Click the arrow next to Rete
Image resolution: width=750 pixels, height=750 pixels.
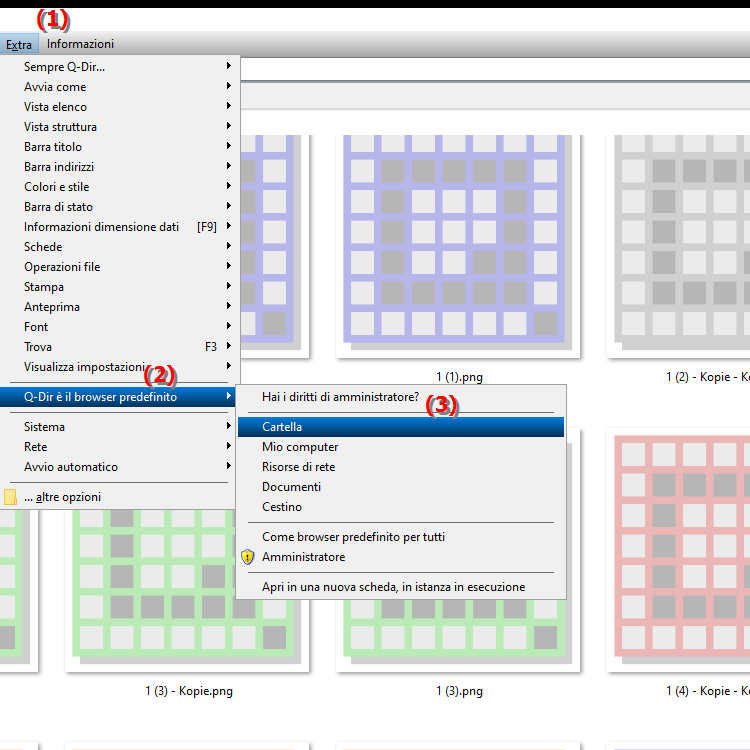pos(229,445)
